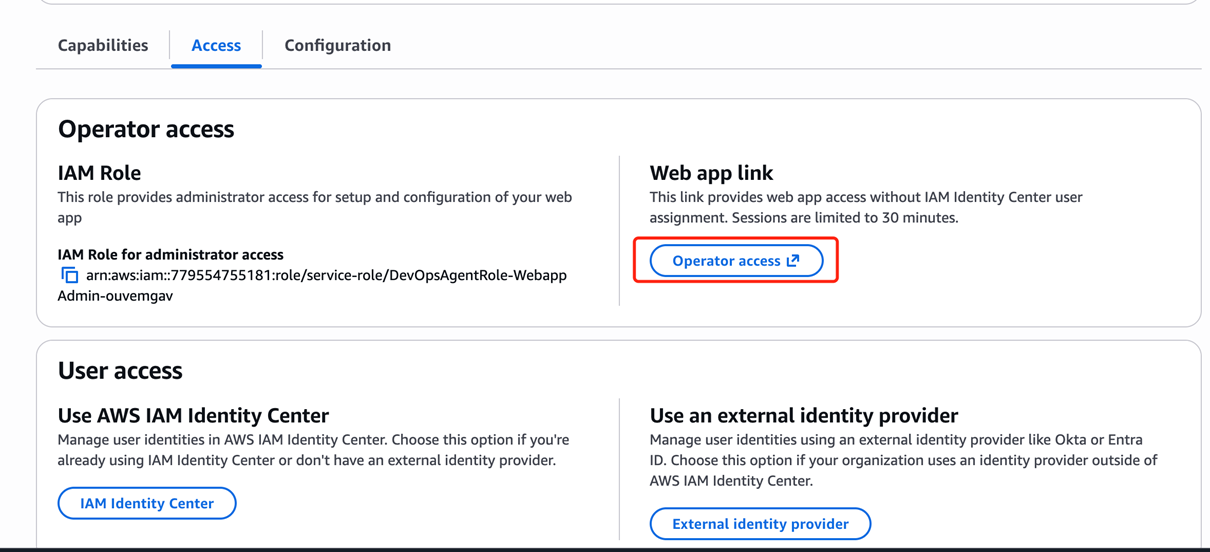This screenshot has height=552, width=1210.
Task: Click the "Use AWS IAM Identity Center" heading
Action: click(193, 416)
